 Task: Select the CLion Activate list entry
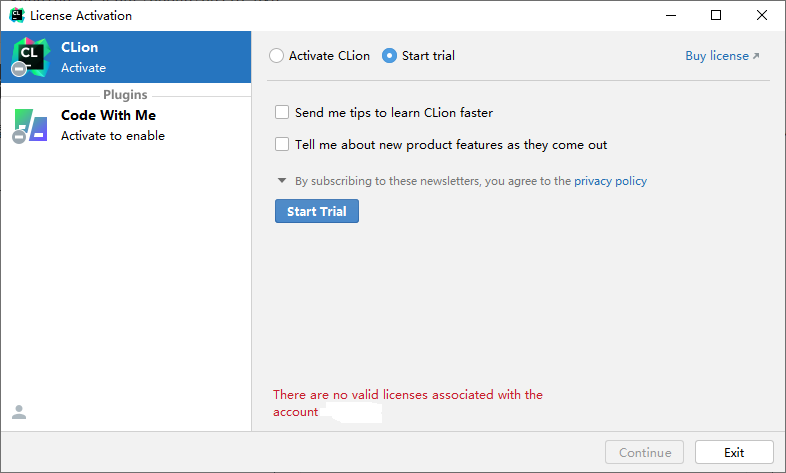126,57
